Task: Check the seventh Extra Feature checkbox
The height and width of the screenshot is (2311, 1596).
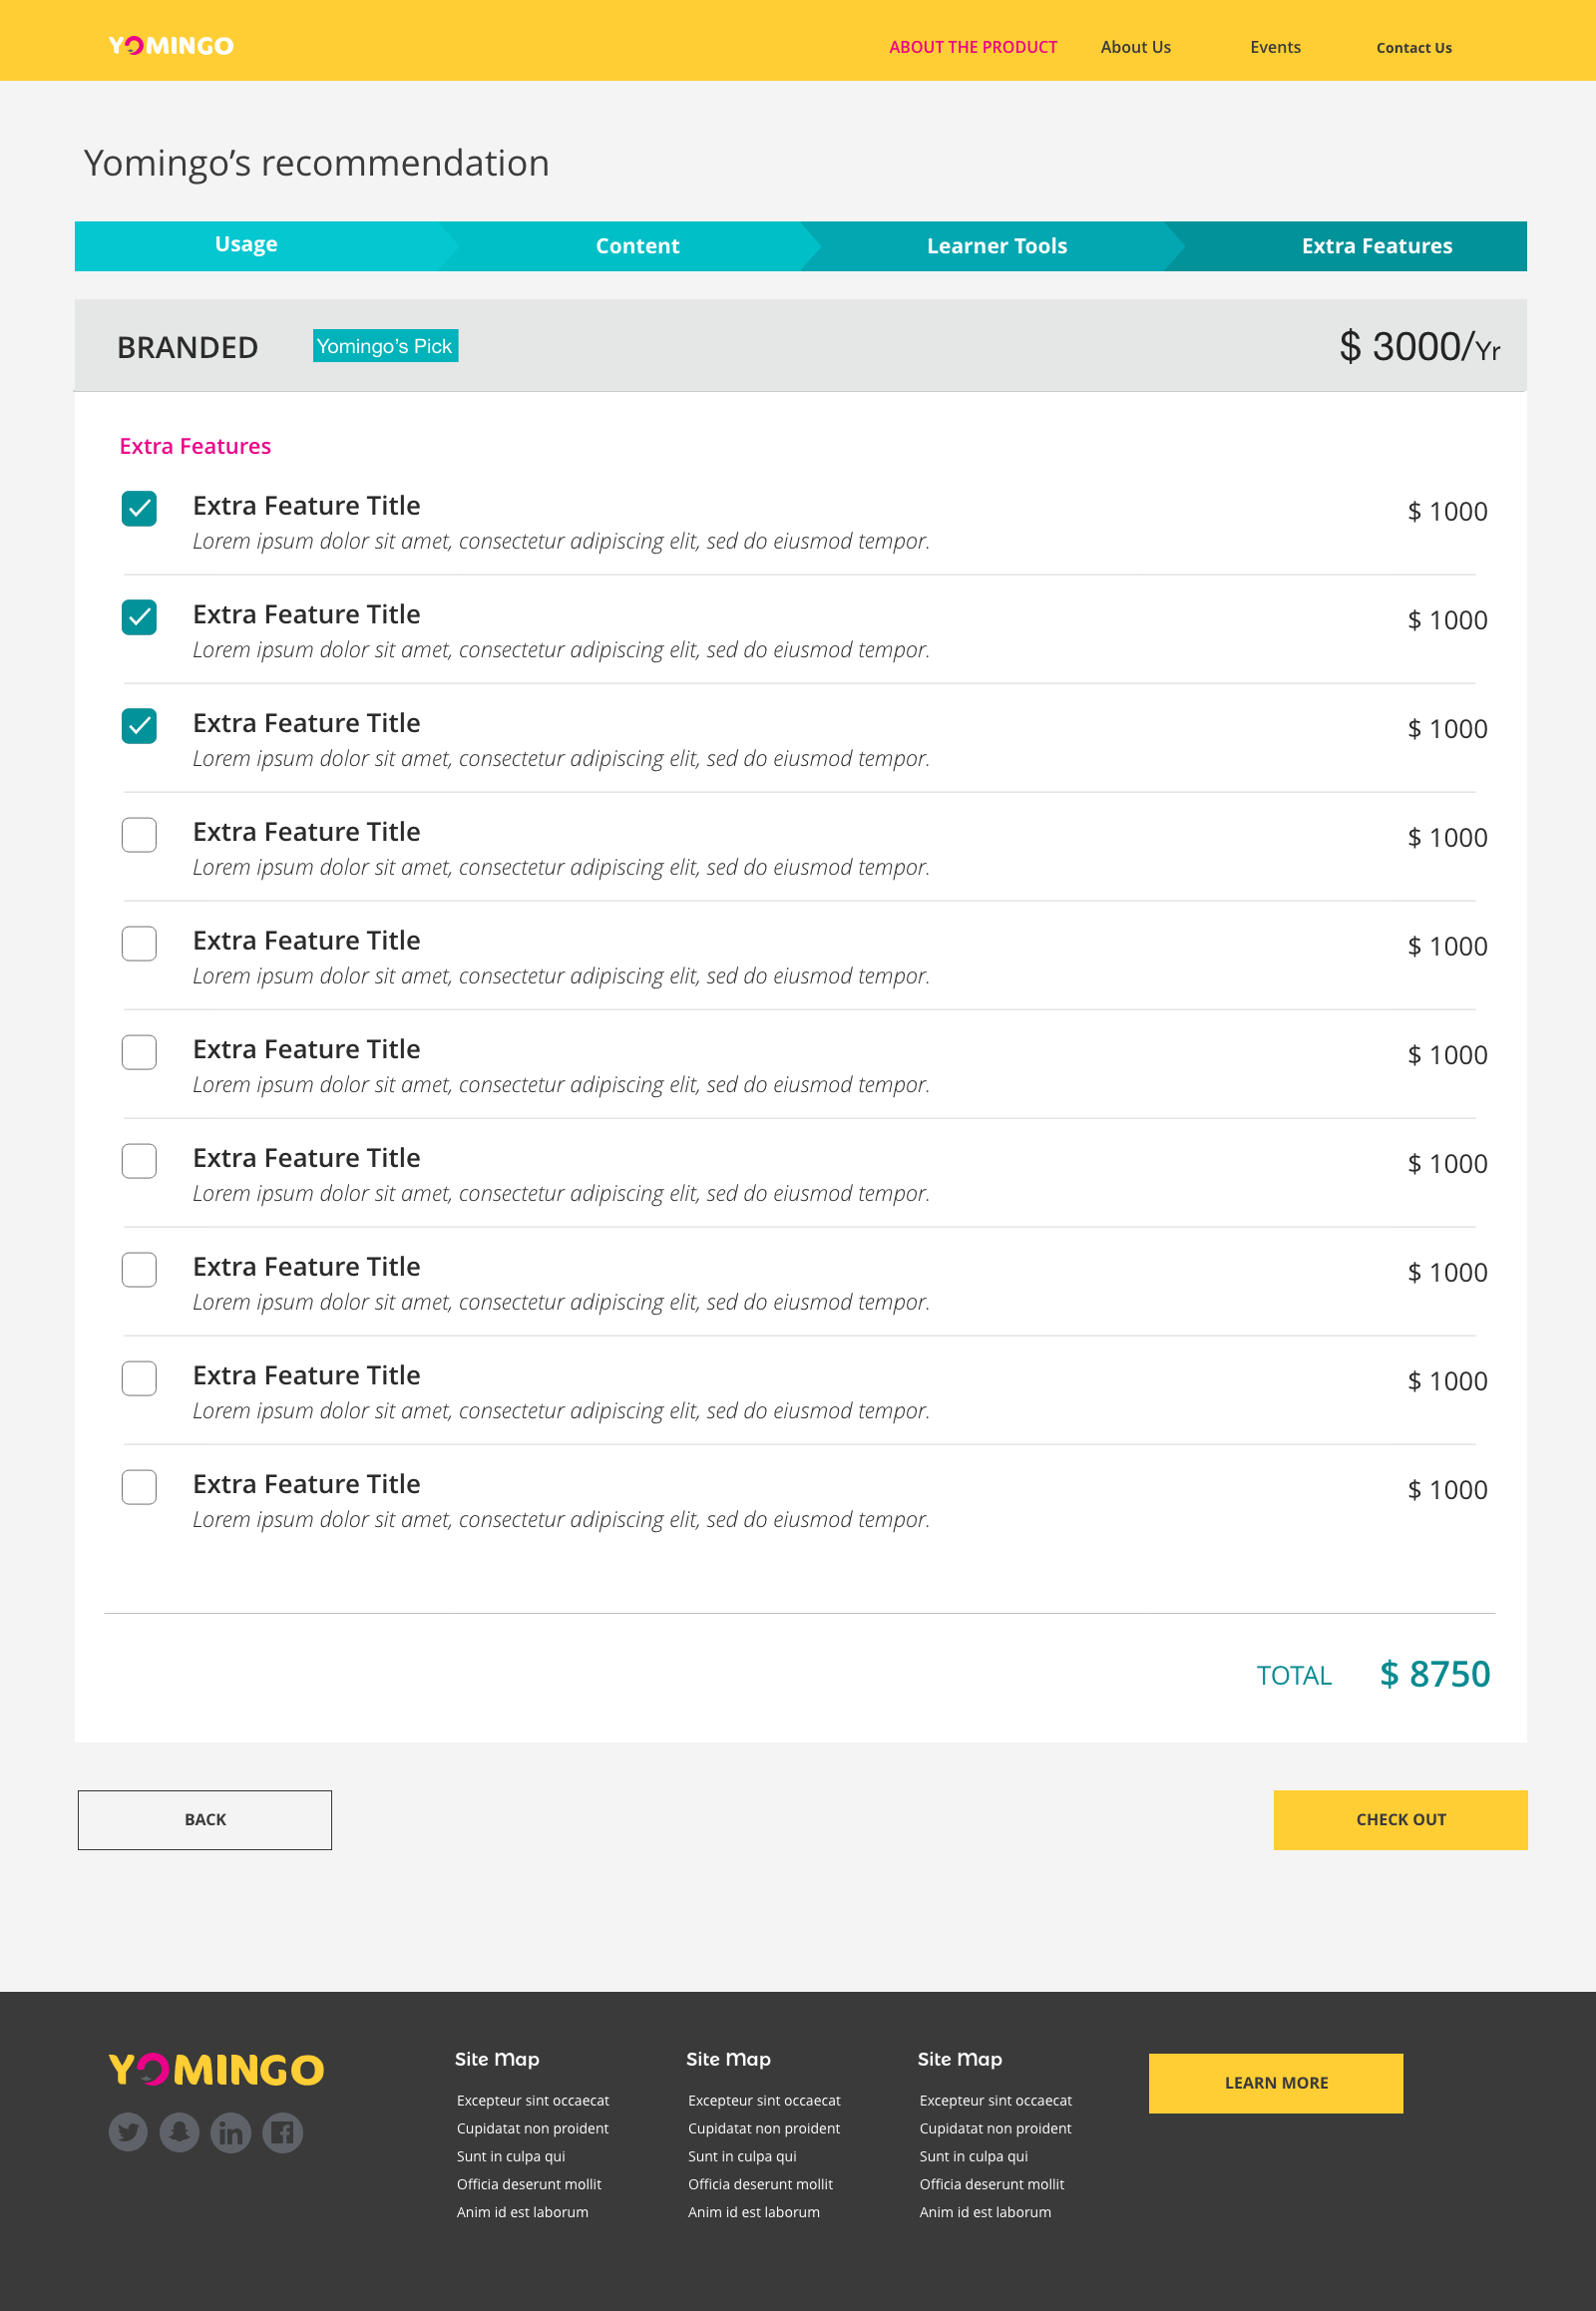Action: [x=139, y=1161]
